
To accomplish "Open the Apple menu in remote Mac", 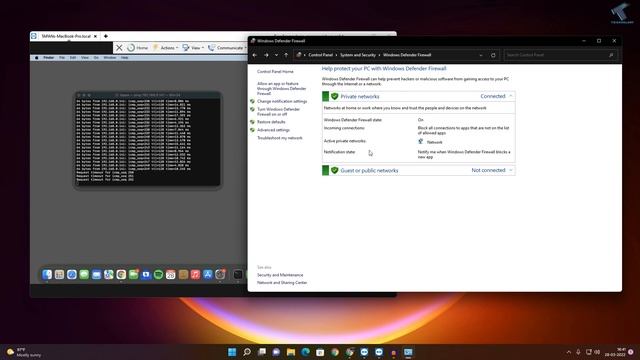I will click(37, 58).
